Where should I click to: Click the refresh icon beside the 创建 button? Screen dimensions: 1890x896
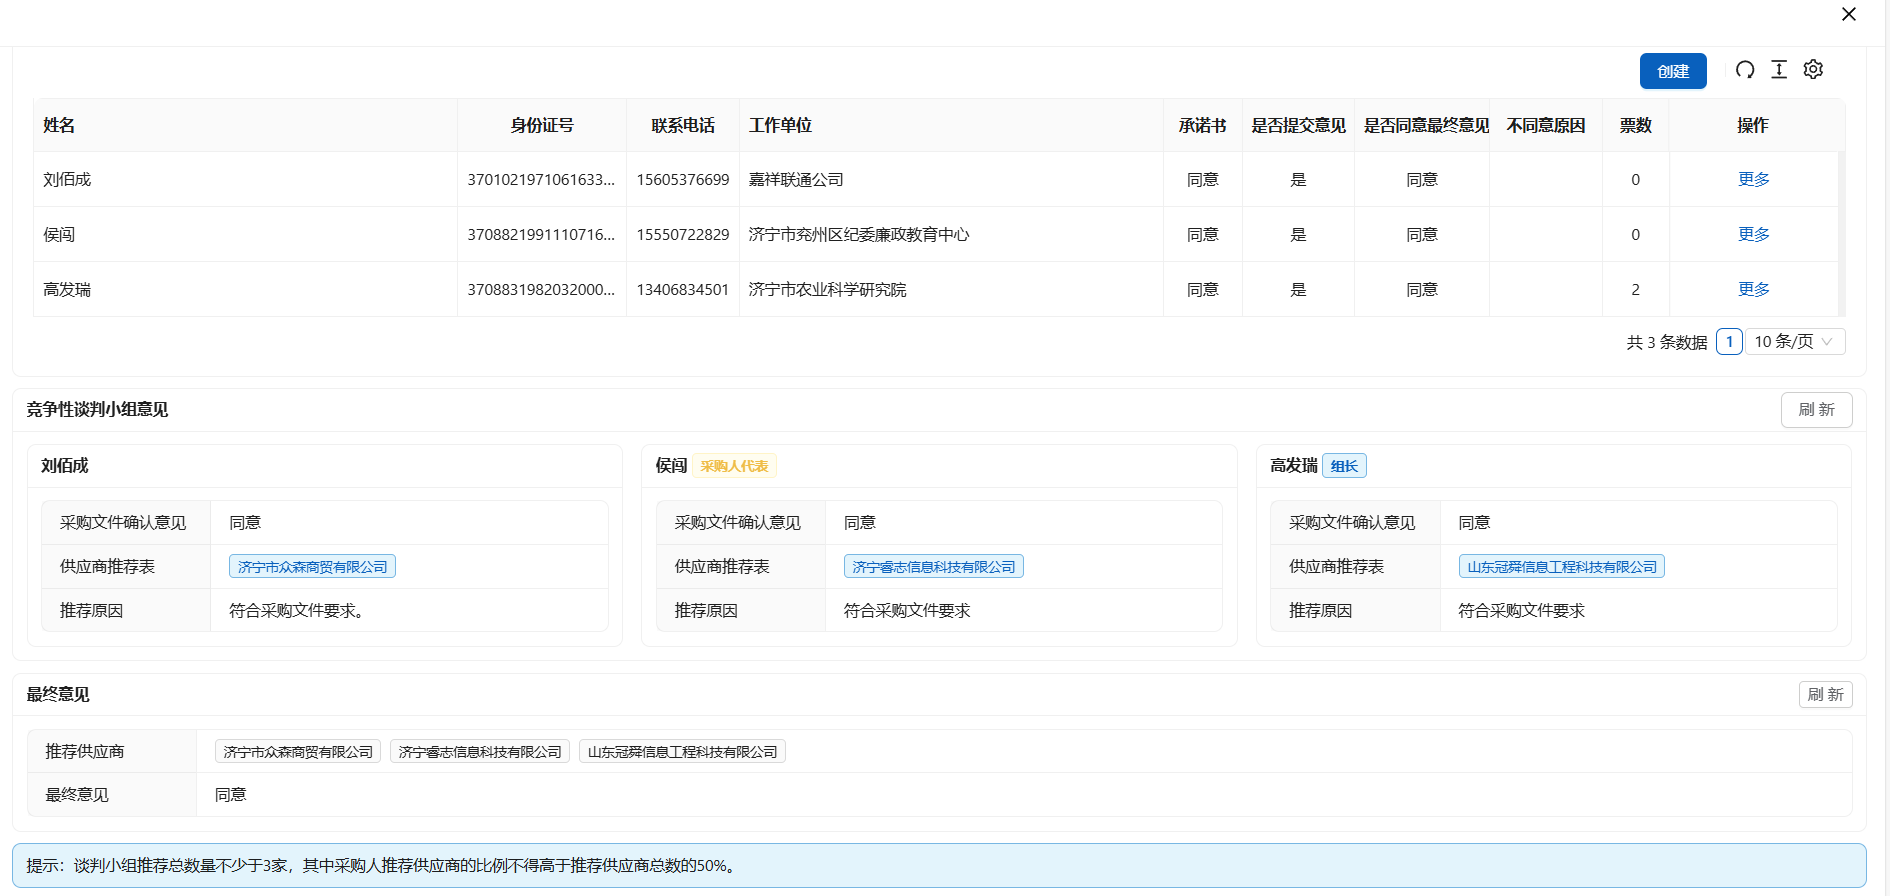tap(1745, 70)
